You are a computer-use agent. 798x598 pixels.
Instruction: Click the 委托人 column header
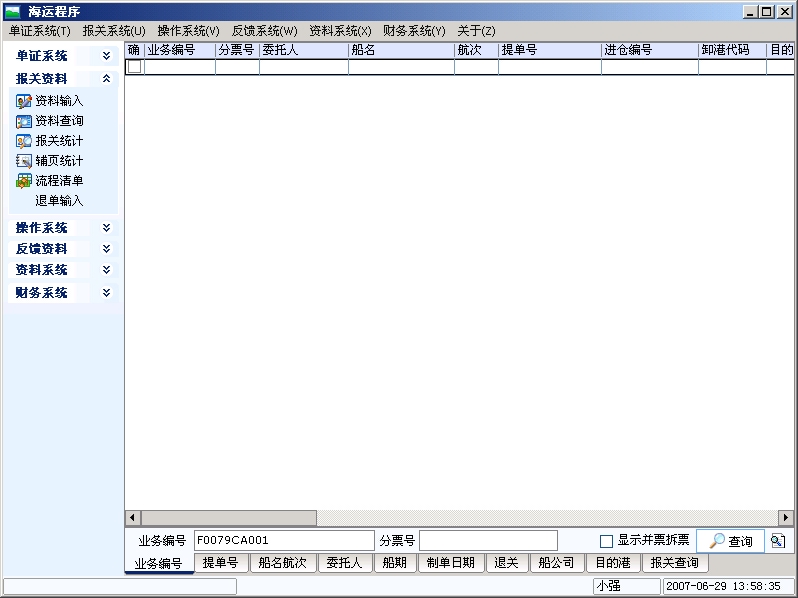point(304,50)
